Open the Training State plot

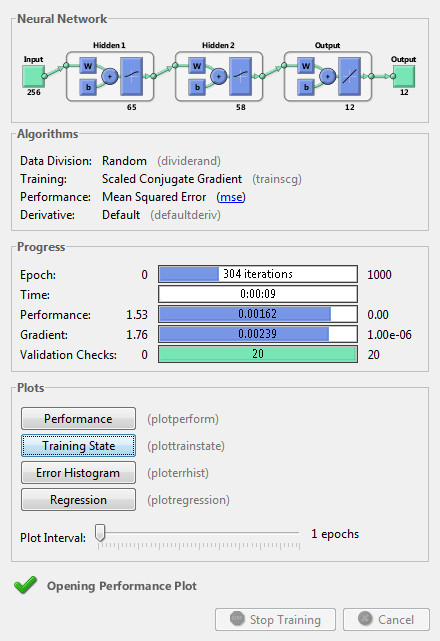tap(78, 446)
